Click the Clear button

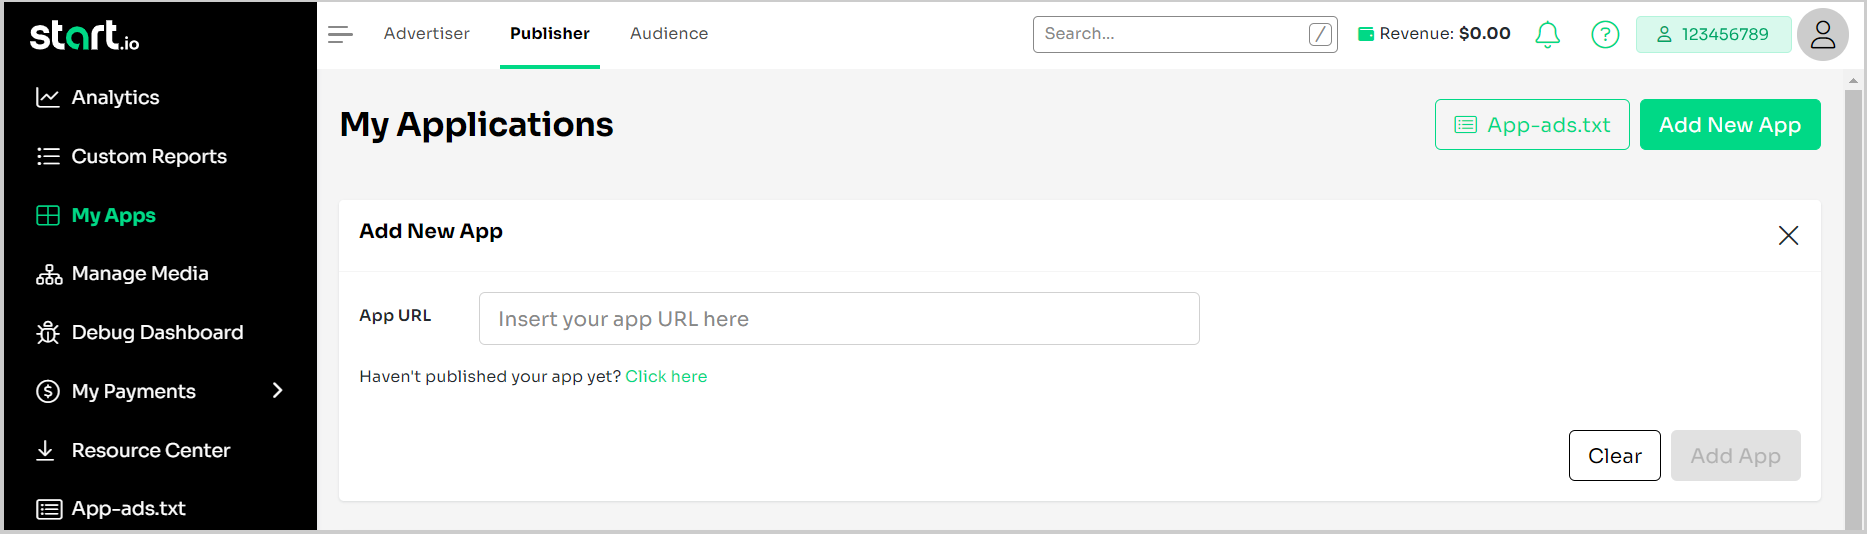[1614, 456]
